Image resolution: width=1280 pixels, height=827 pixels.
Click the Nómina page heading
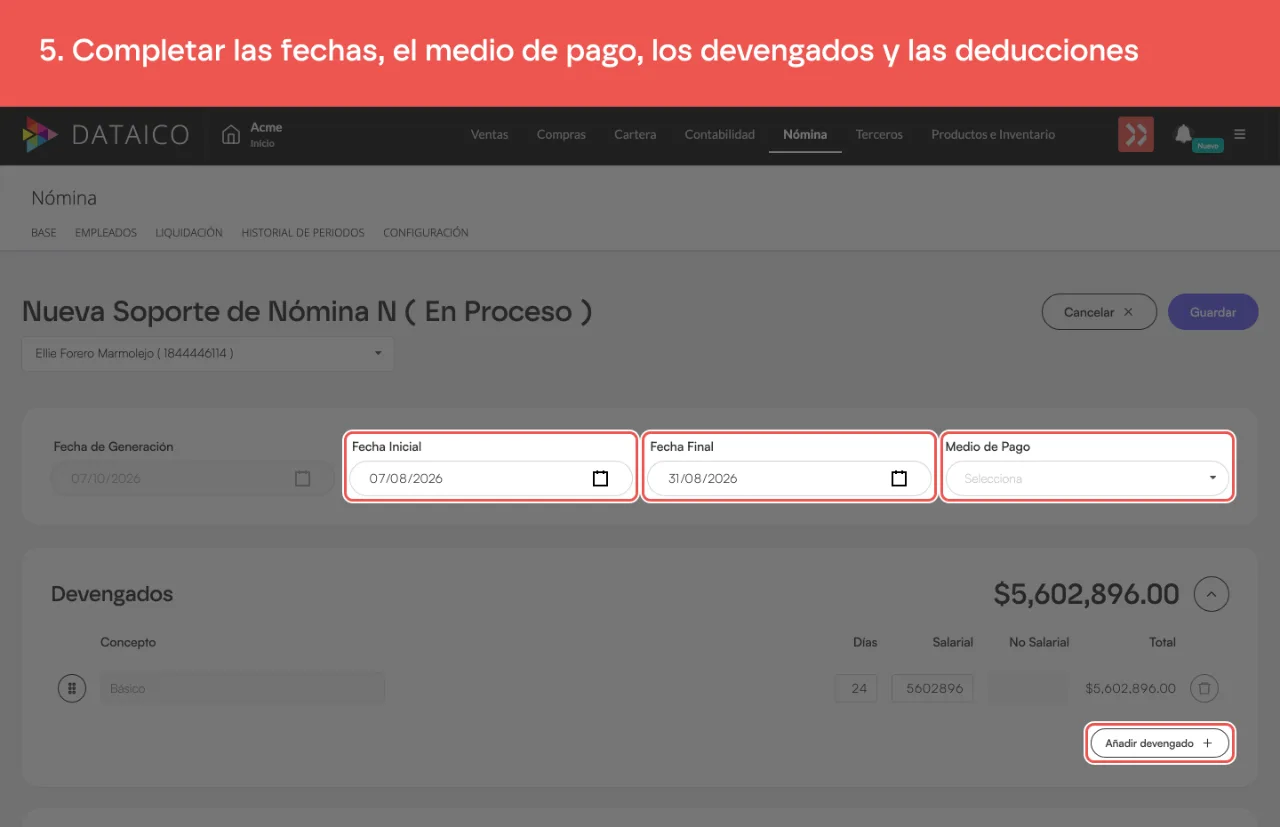64,198
